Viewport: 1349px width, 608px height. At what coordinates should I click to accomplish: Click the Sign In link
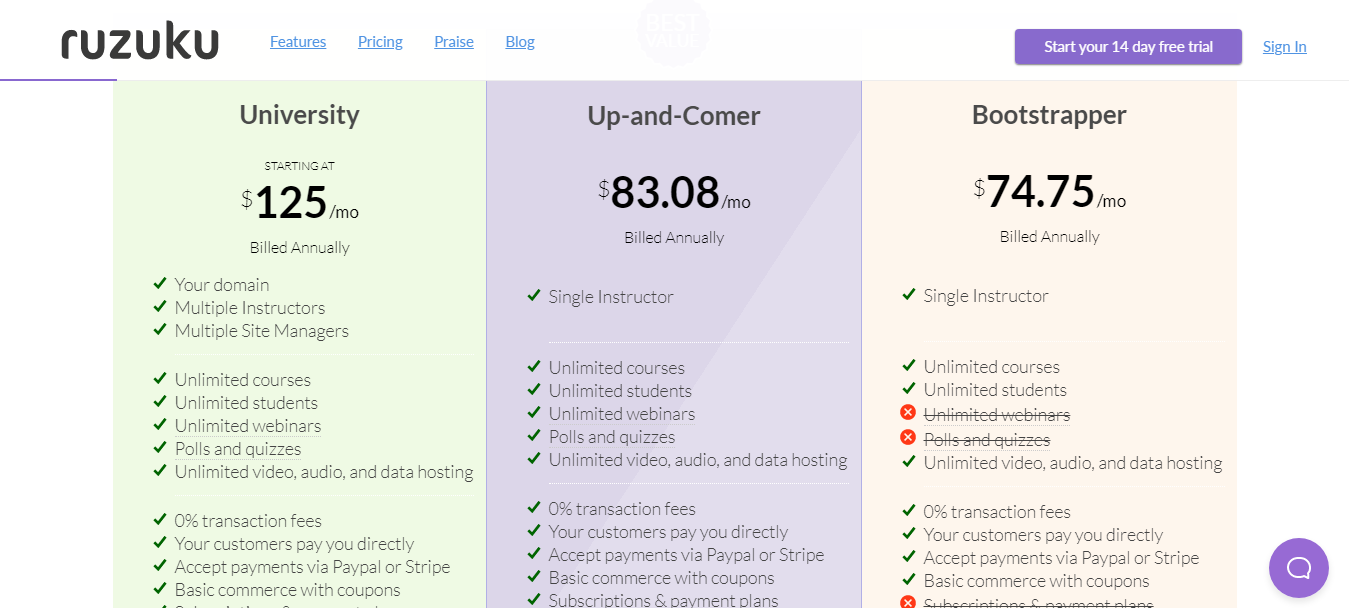[1284, 47]
